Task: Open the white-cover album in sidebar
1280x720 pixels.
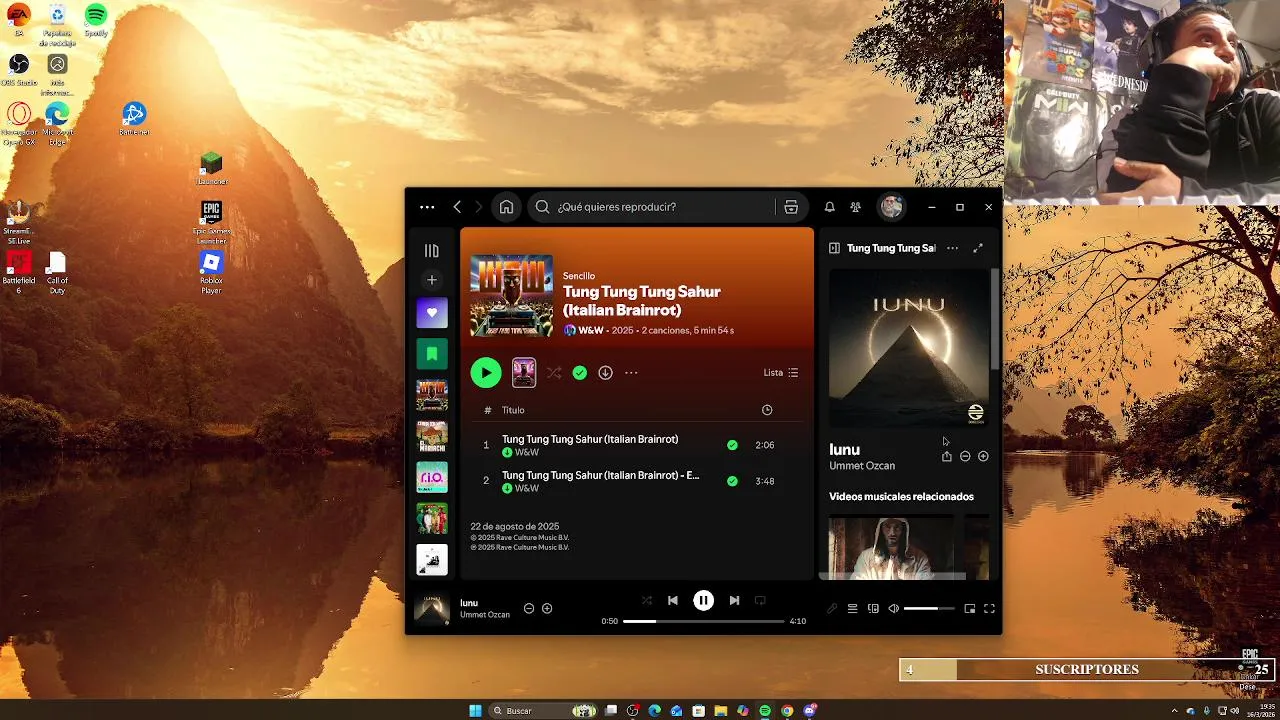Action: coord(432,559)
